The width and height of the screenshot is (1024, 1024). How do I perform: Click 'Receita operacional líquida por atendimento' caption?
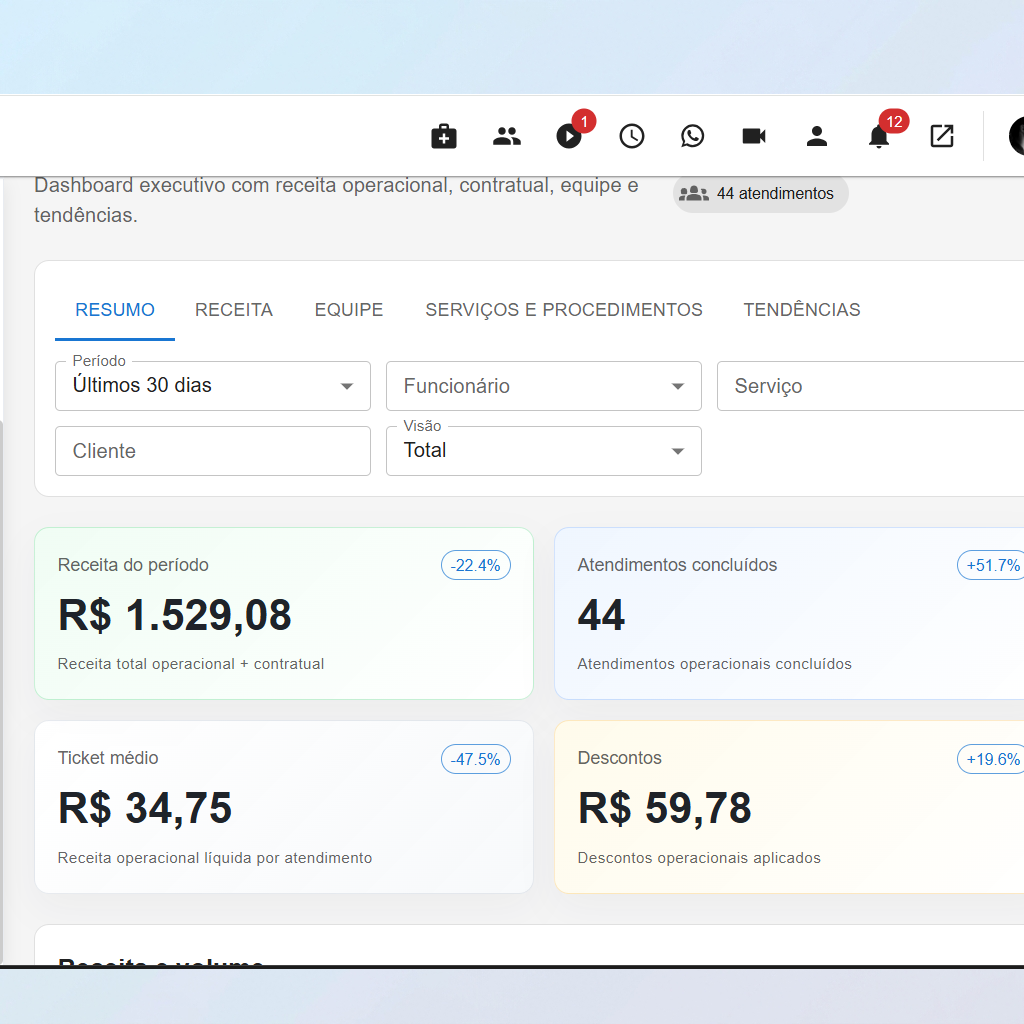(x=215, y=857)
